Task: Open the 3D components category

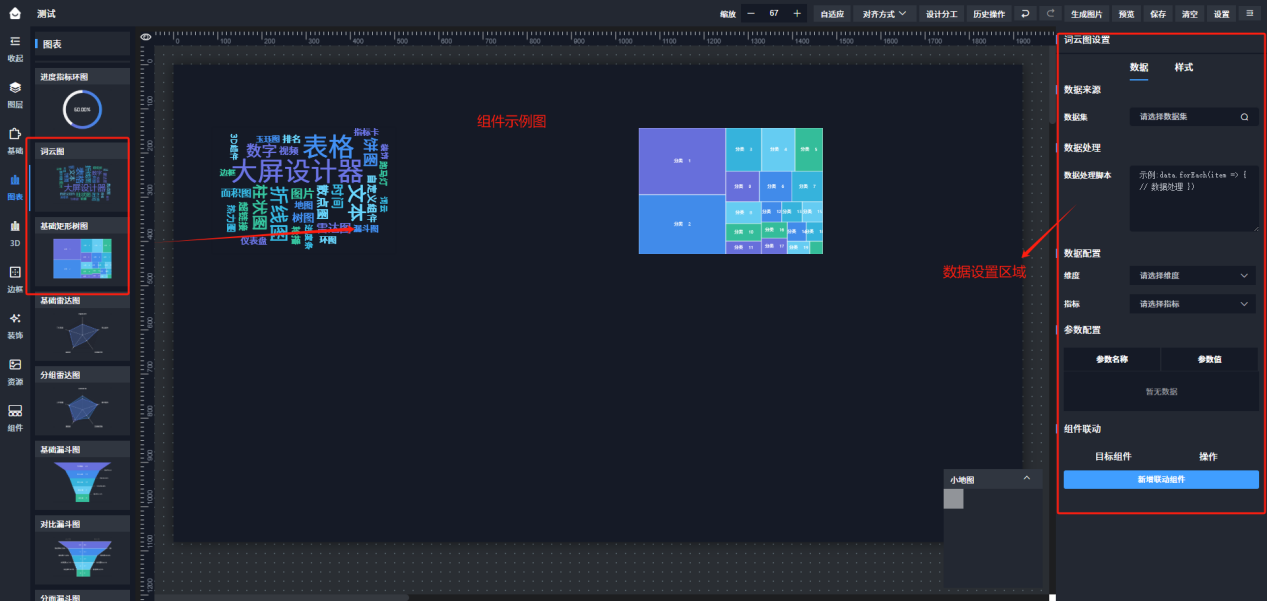Action: tap(15, 232)
